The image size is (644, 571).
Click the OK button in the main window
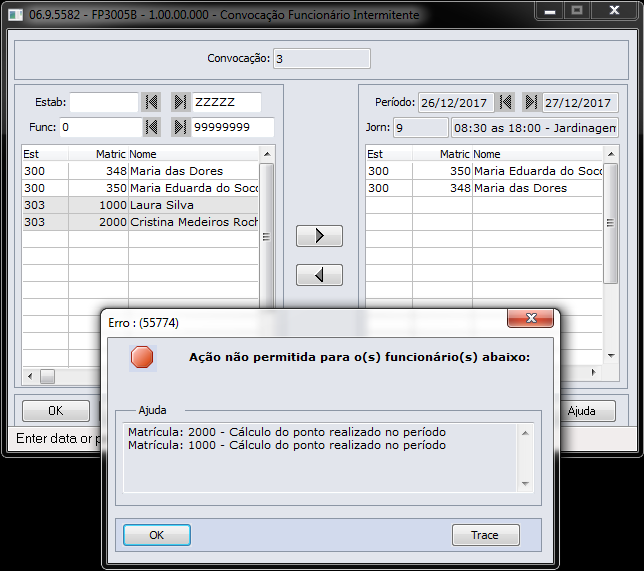pos(56,411)
